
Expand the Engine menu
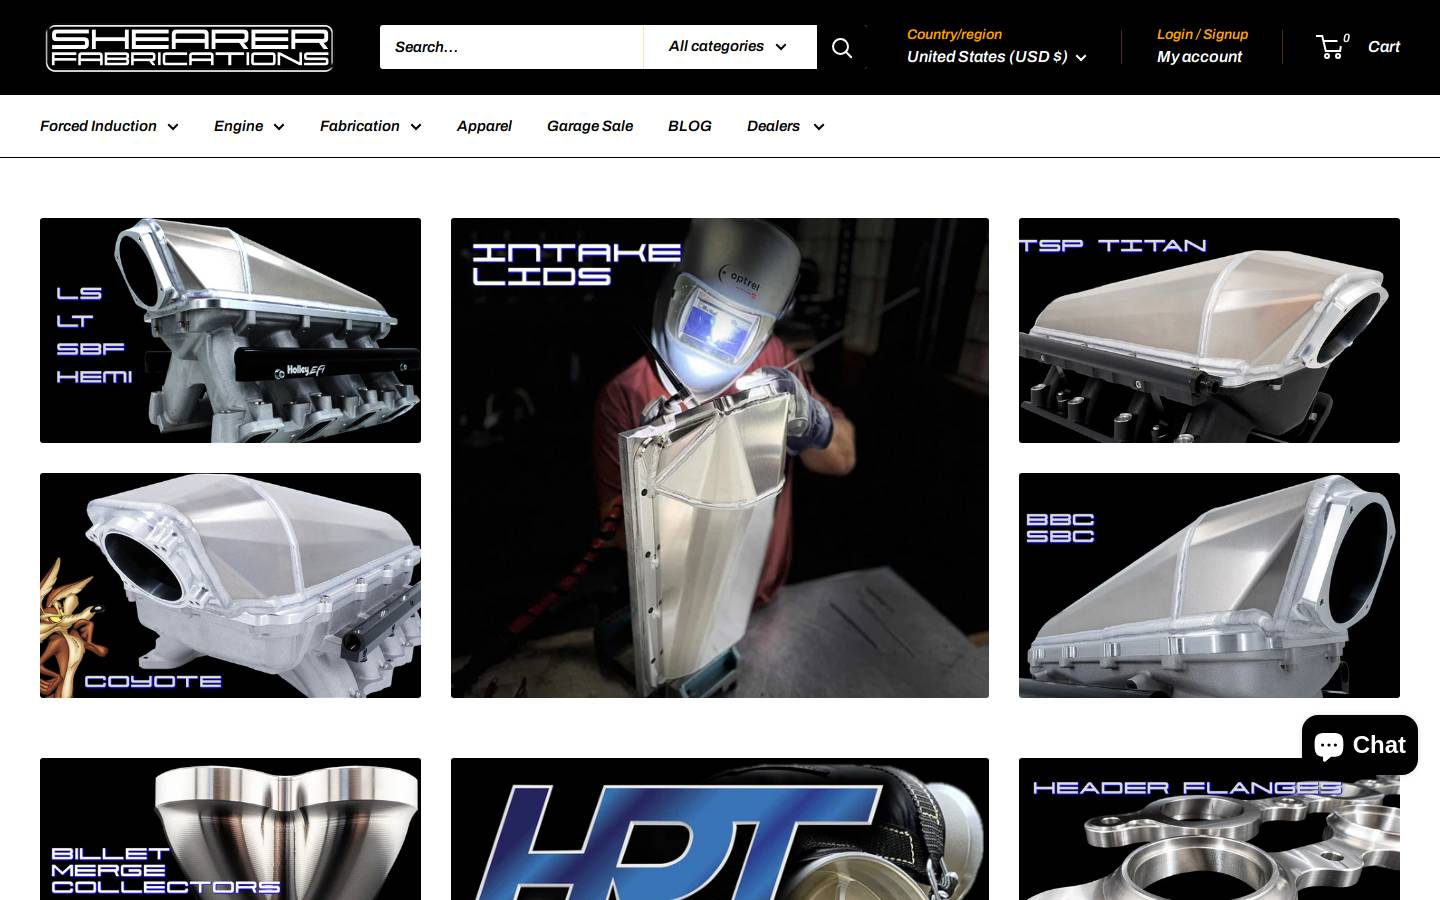tap(249, 126)
